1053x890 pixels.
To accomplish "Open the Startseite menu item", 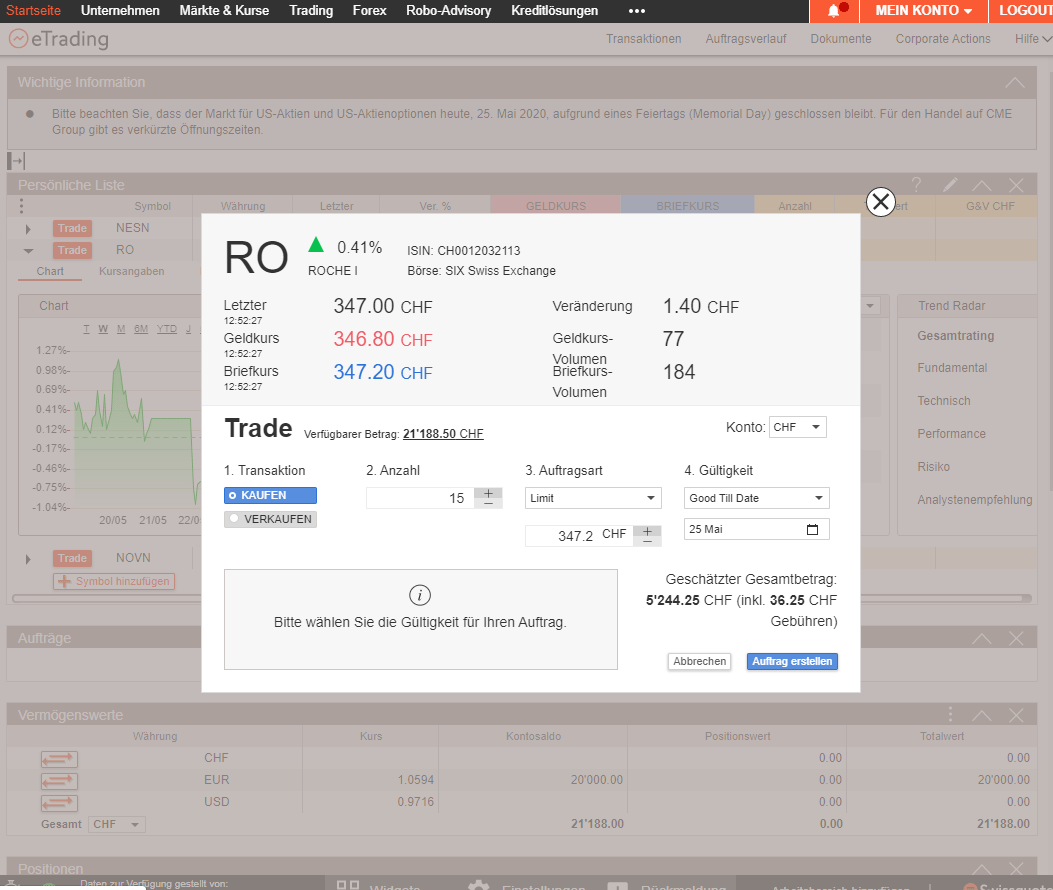I will (x=34, y=11).
